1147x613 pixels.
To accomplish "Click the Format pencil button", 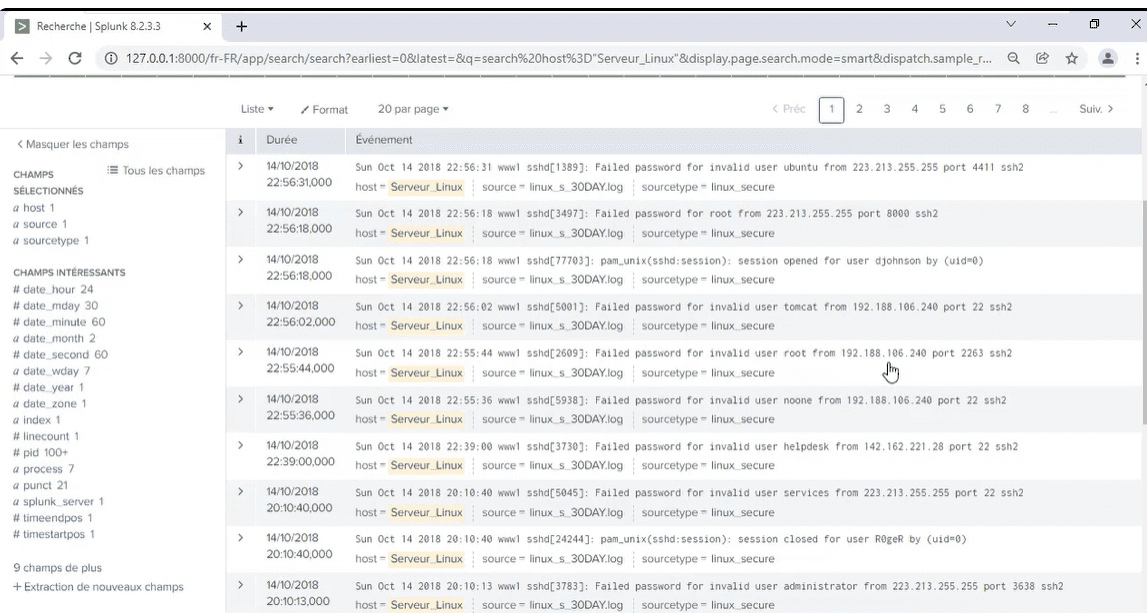I will tap(324, 110).
